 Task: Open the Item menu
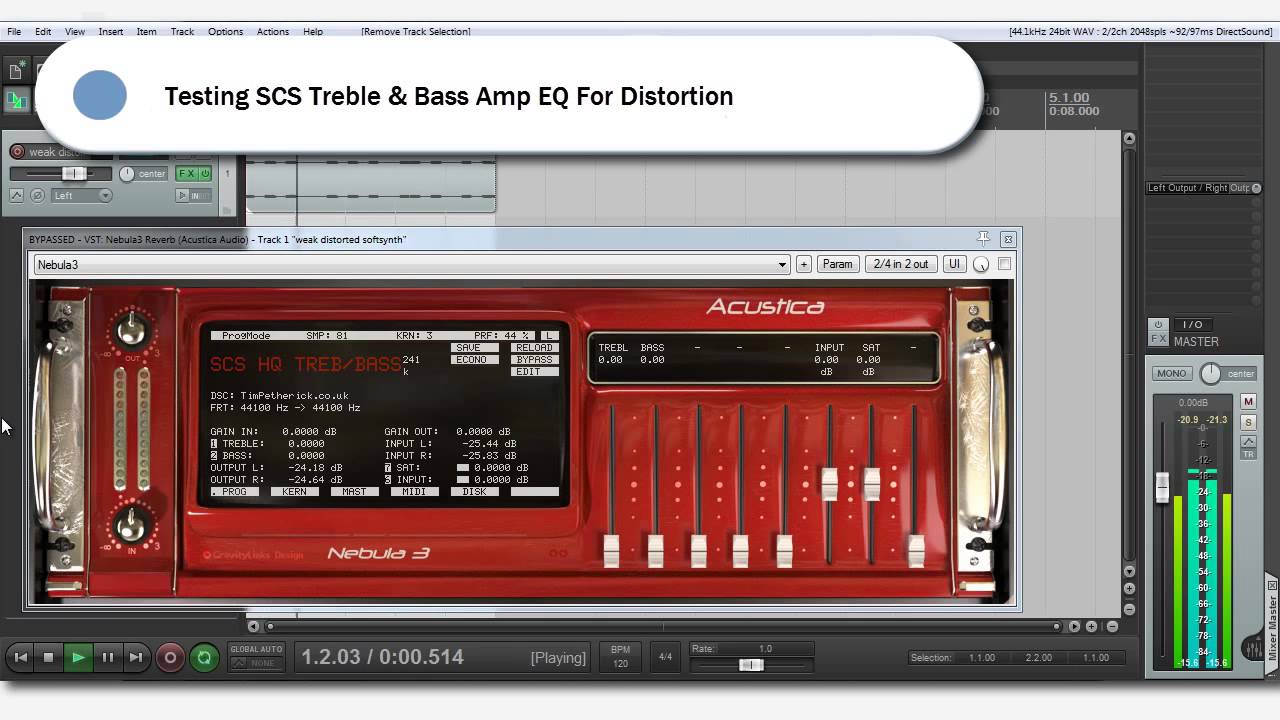tap(146, 32)
